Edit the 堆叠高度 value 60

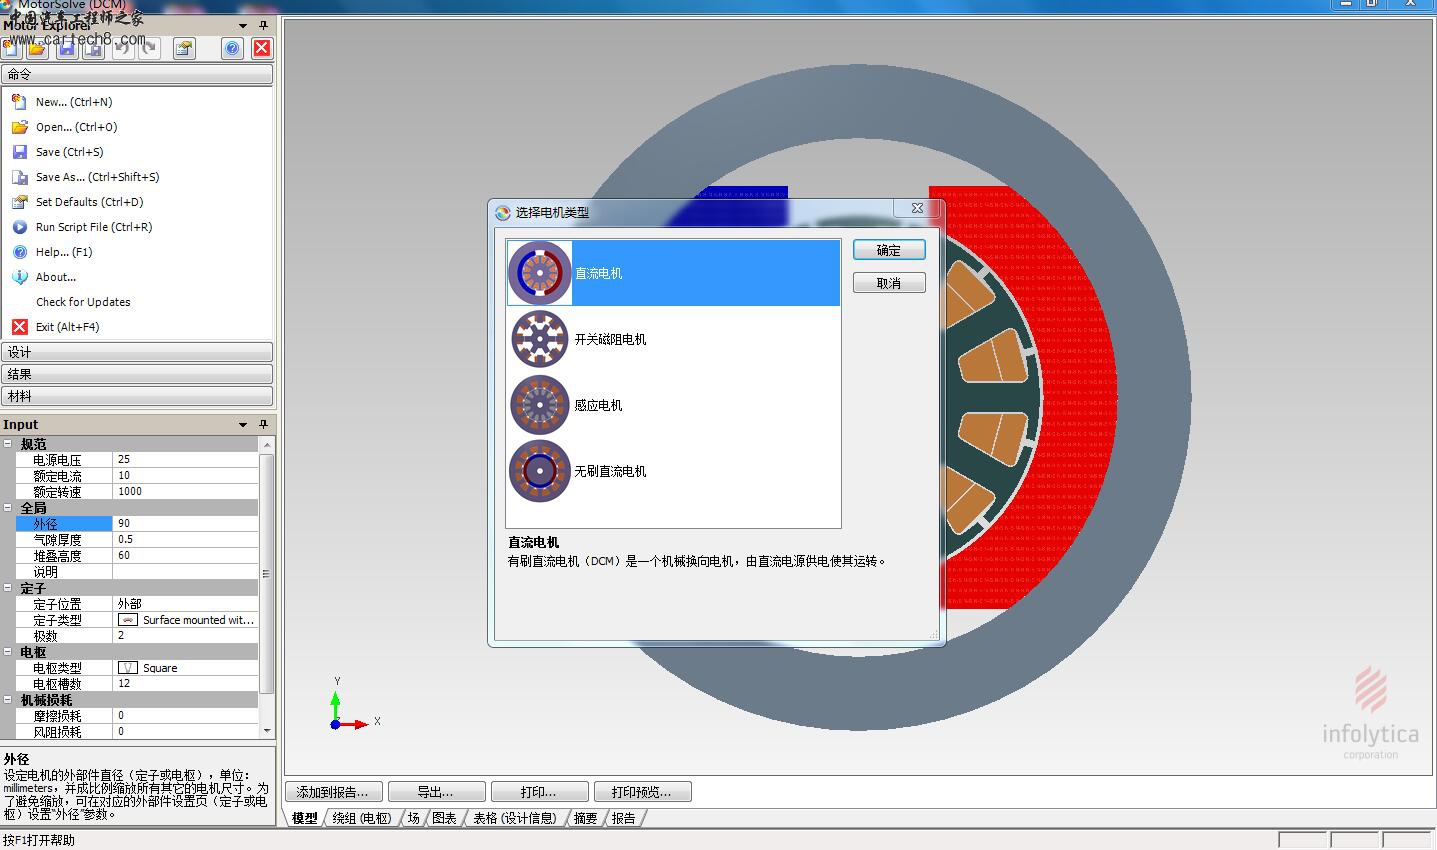(185, 556)
